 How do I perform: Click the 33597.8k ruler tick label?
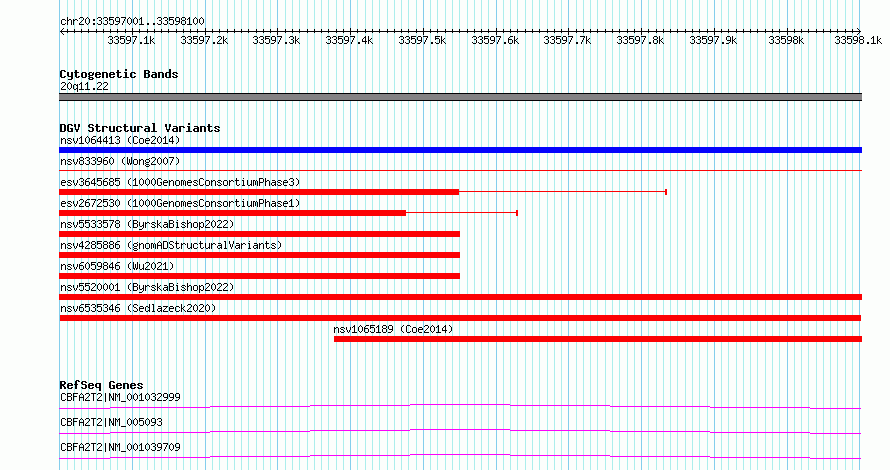(640, 40)
